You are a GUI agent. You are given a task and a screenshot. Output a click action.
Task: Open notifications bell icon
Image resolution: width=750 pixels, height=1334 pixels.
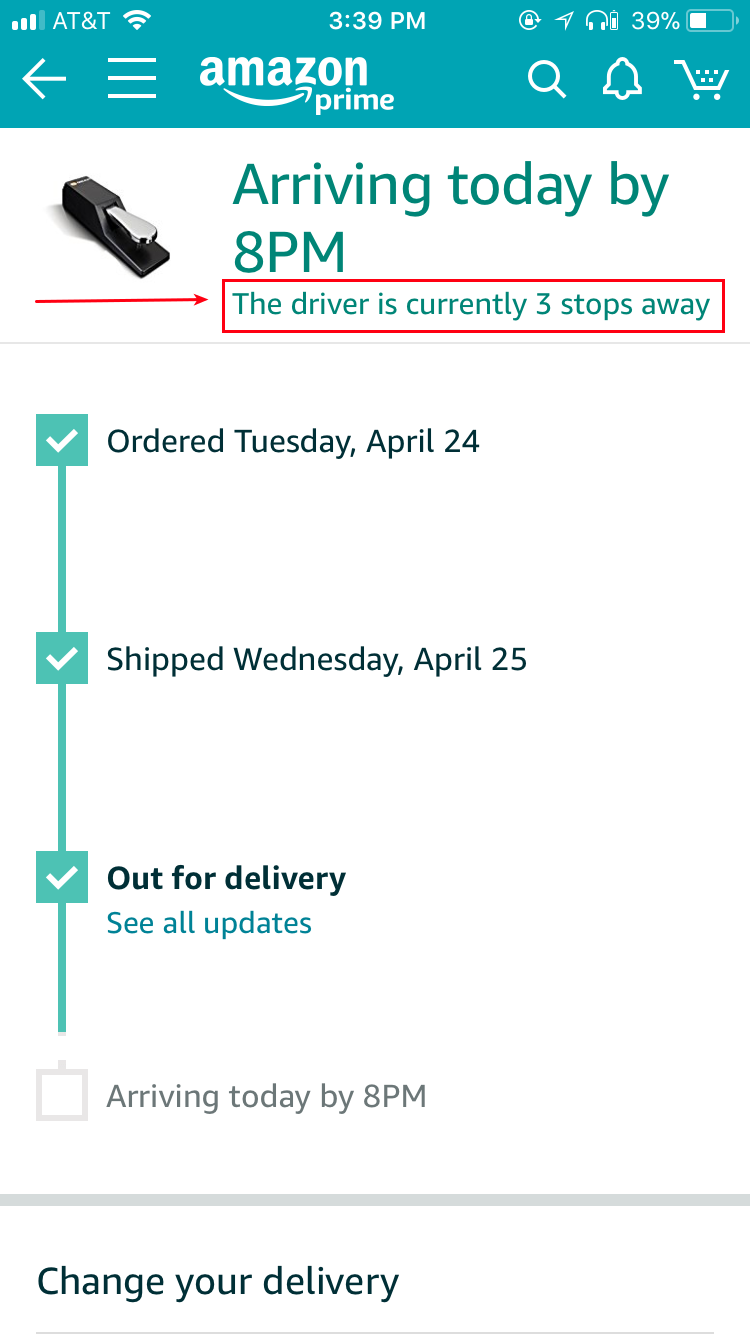(622, 79)
